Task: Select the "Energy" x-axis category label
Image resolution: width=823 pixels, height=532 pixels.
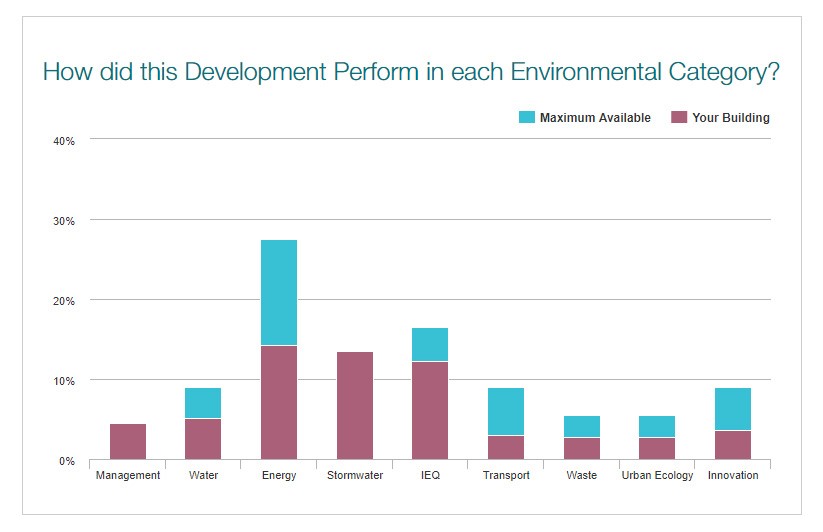Action: pyautogui.click(x=279, y=475)
